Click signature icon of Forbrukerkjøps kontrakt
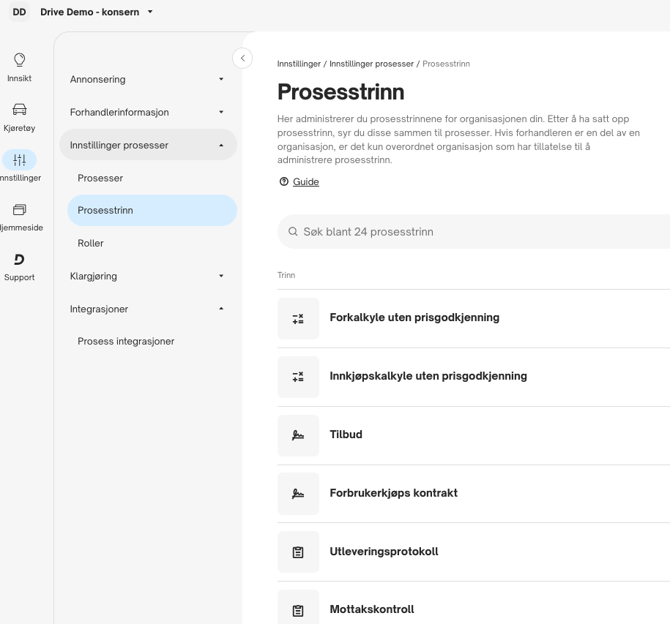The height and width of the screenshot is (624, 670). (x=298, y=494)
